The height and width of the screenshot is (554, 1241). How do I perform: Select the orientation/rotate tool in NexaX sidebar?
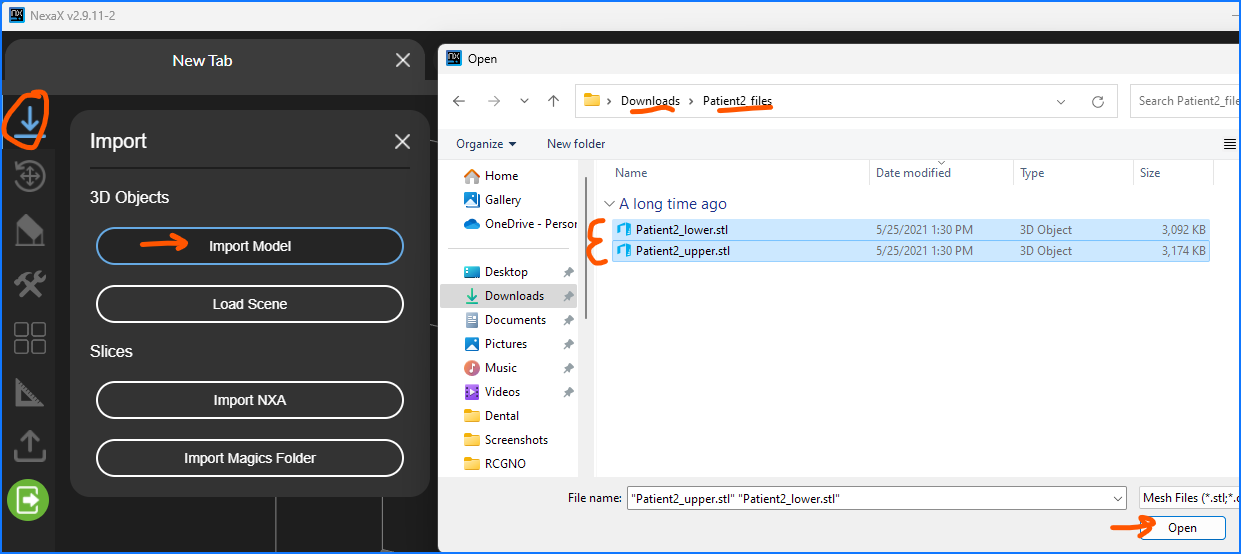(29, 177)
